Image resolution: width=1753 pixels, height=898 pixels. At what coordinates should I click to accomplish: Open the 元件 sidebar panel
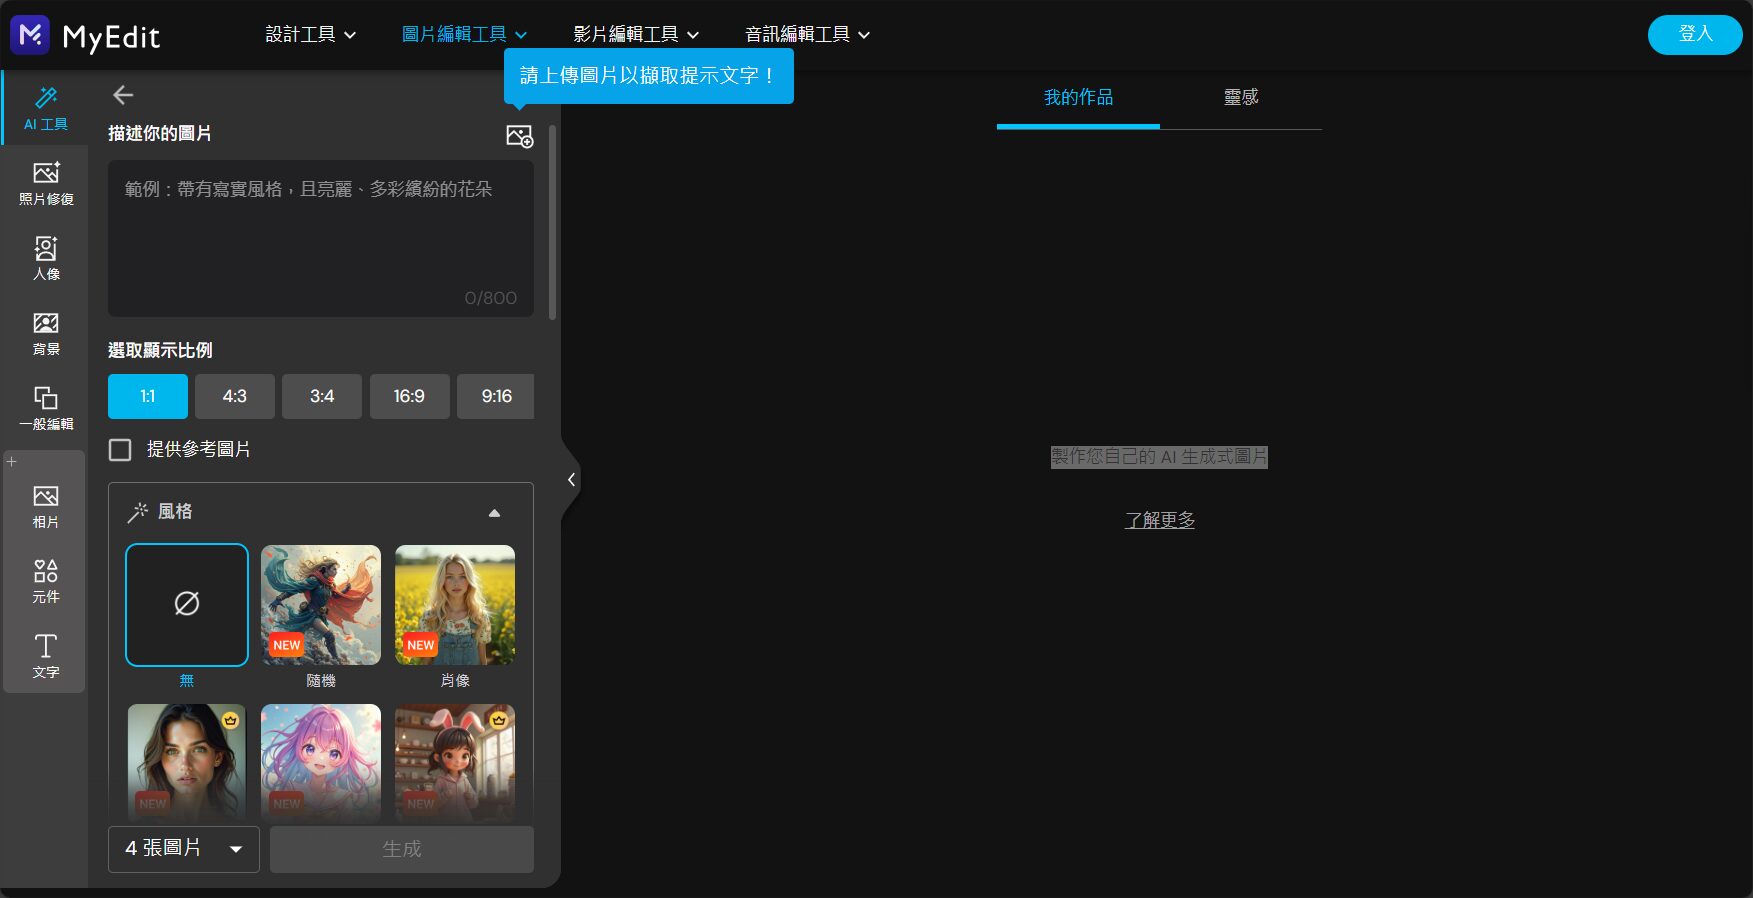[46, 581]
